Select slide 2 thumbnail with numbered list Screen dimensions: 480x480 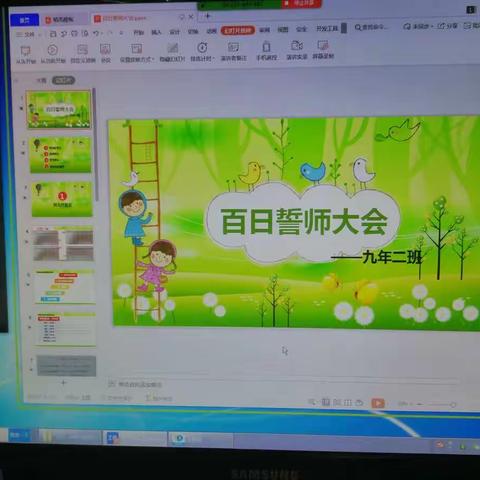point(60,155)
